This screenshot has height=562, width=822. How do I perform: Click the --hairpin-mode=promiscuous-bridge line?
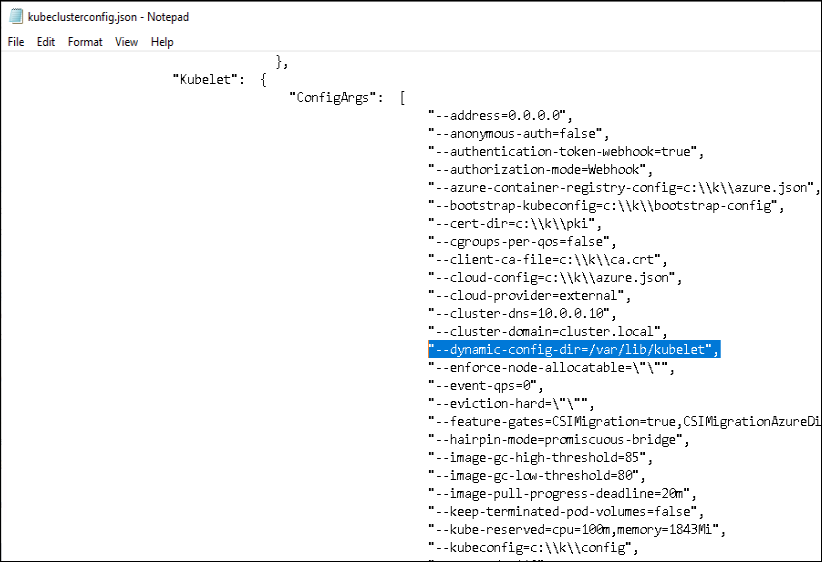coord(558,440)
